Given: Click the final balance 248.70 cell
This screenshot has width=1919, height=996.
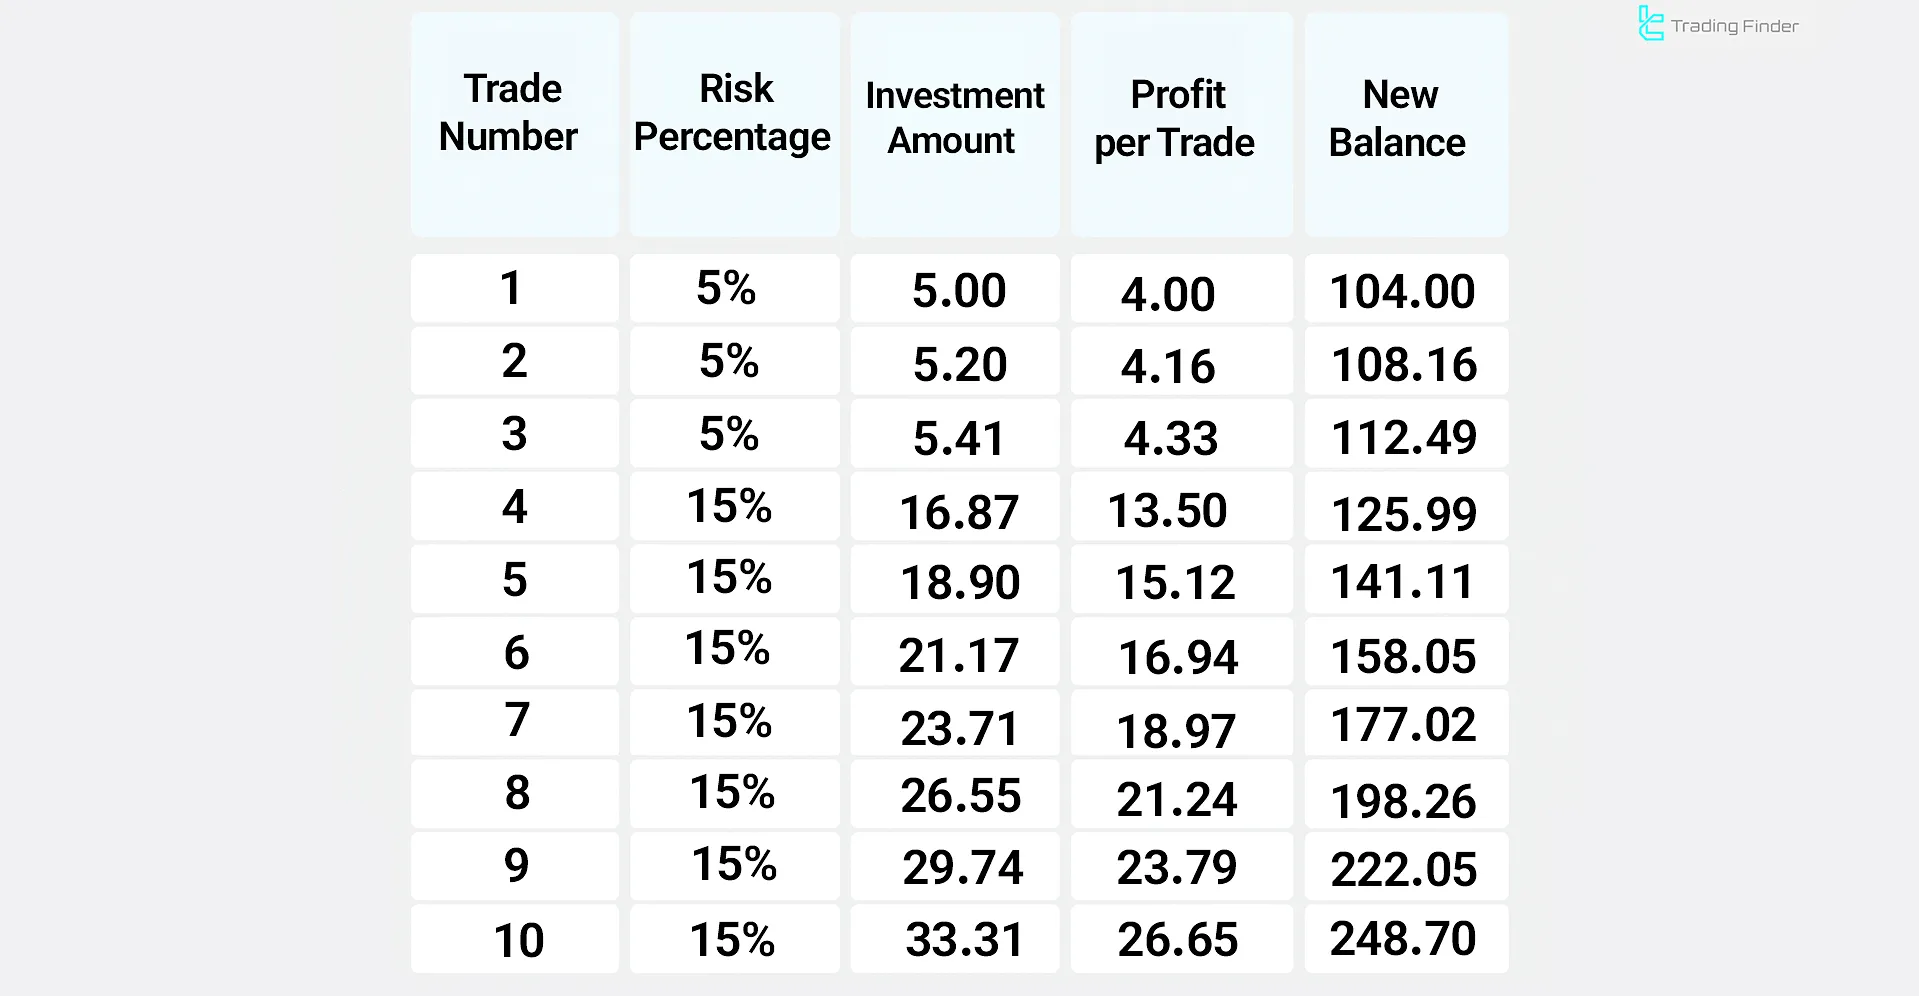Looking at the screenshot, I should tap(1403, 938).
